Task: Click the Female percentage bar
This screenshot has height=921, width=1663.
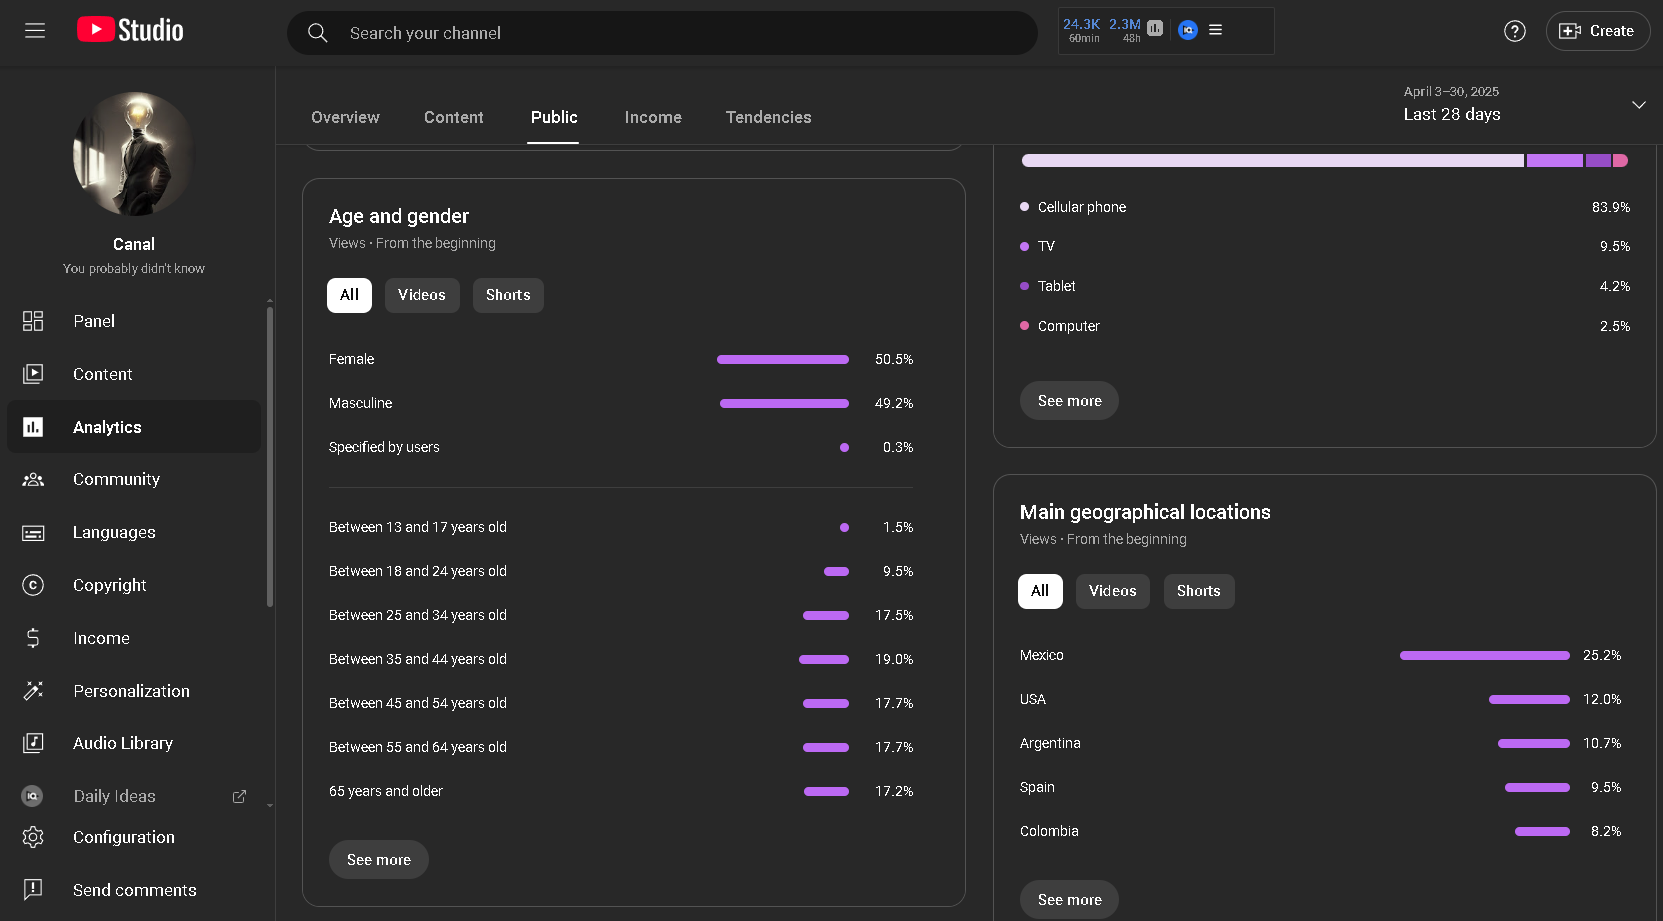Action: [x=783, y=359]
